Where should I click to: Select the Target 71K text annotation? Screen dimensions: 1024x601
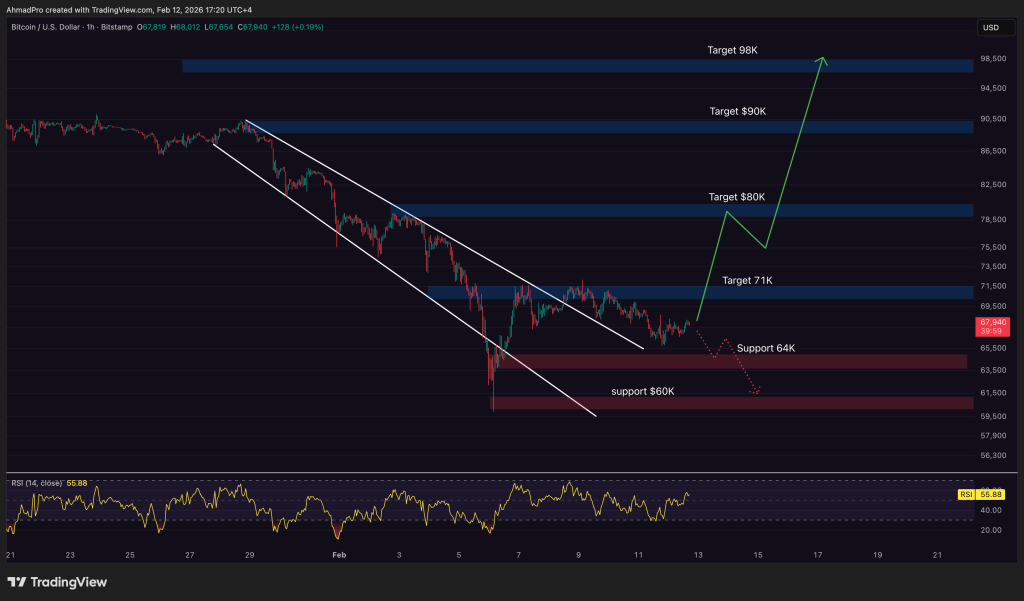748,281
